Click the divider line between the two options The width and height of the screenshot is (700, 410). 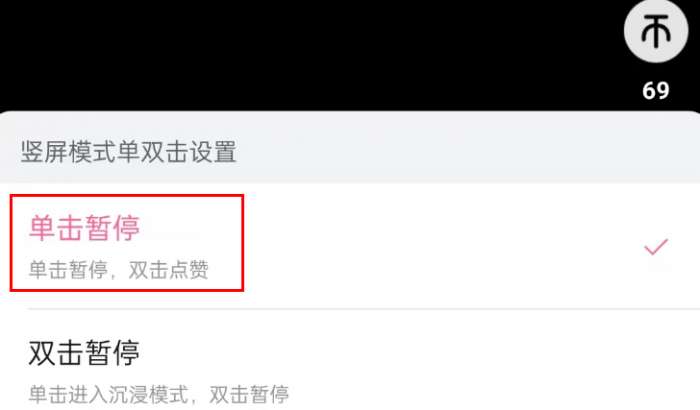pos(363,309)
